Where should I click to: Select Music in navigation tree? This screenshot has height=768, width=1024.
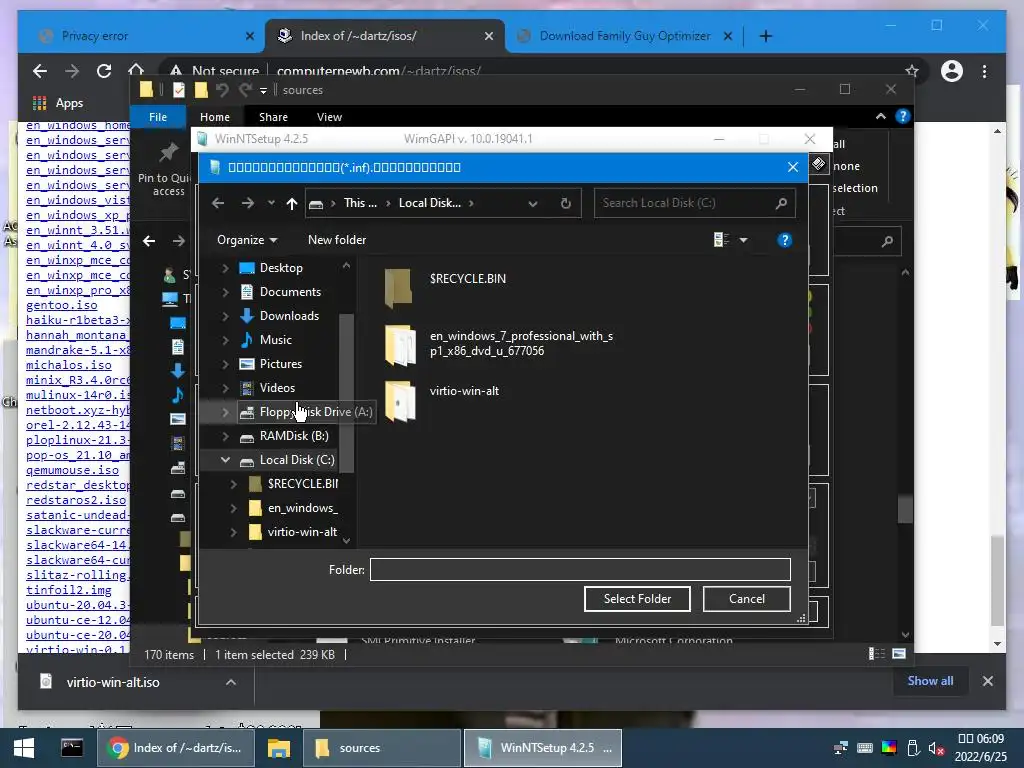tap(276, 340)
